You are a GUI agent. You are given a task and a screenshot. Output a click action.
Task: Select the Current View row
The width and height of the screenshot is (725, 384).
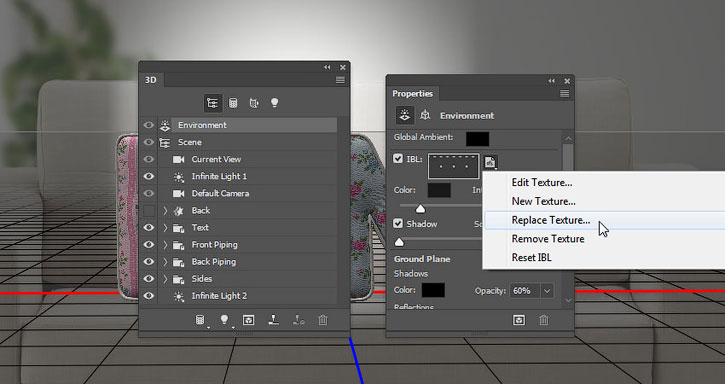point(248,159)
